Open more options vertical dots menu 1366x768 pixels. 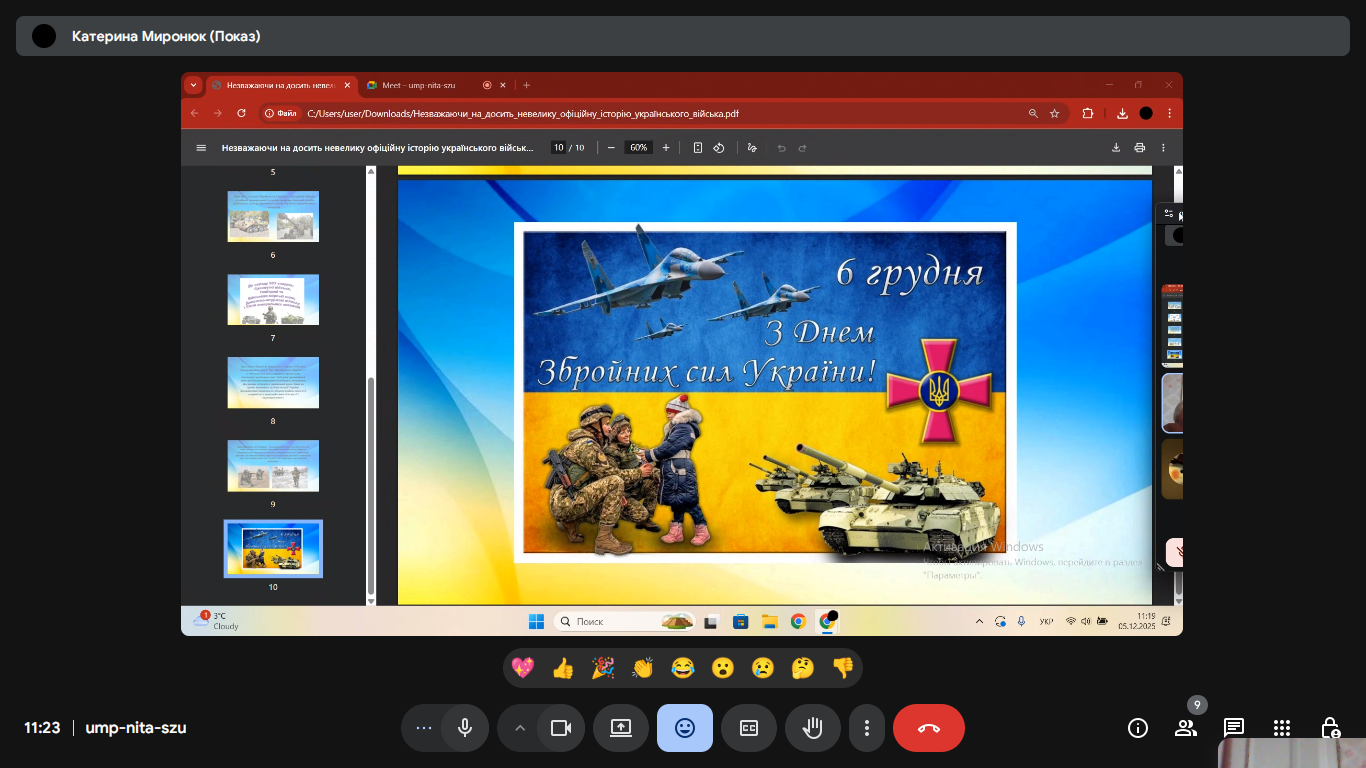tap(868, 728)
